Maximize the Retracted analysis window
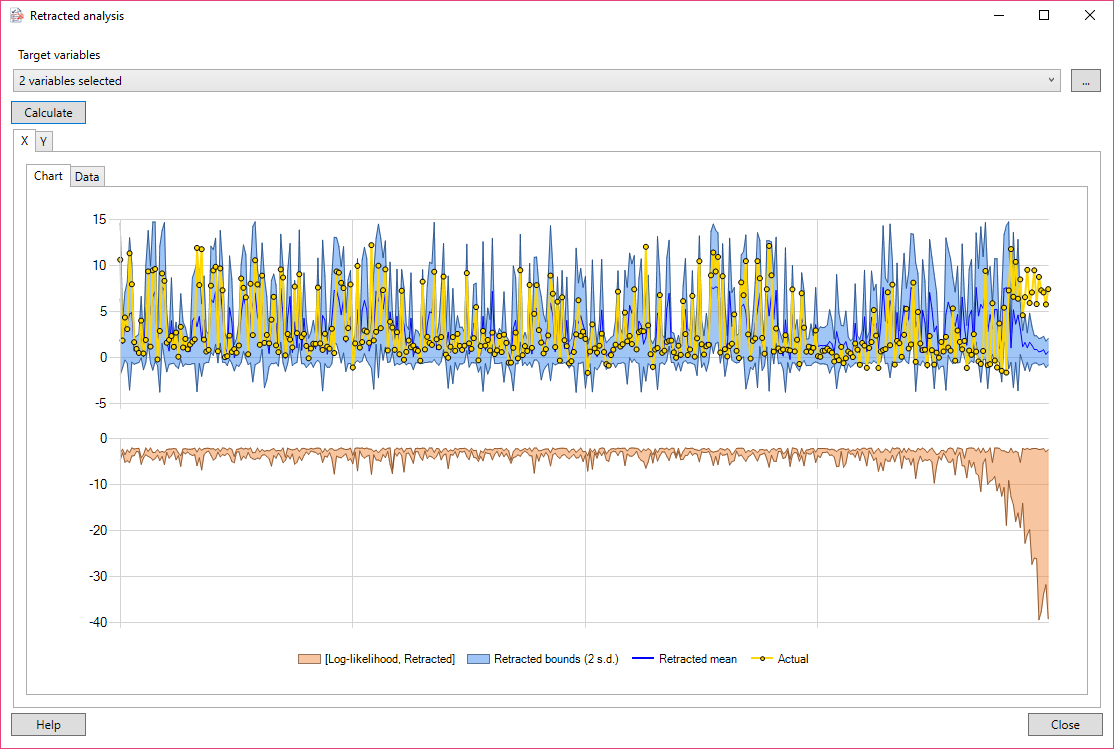1114x749 pixels. pyautogui.click(x=1044, y=16)
